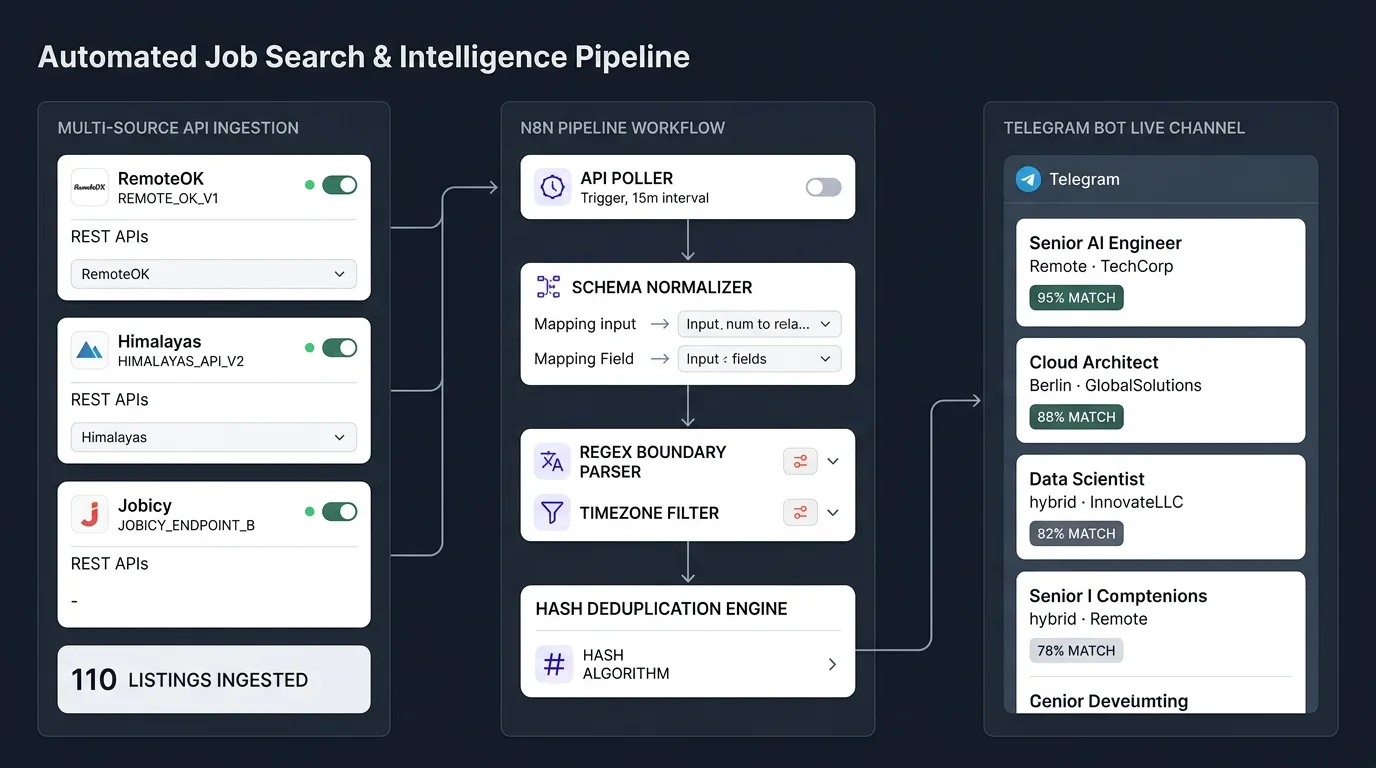
Task: Click the 88% MATCH badge
Action: click(x=1076, y=417)
